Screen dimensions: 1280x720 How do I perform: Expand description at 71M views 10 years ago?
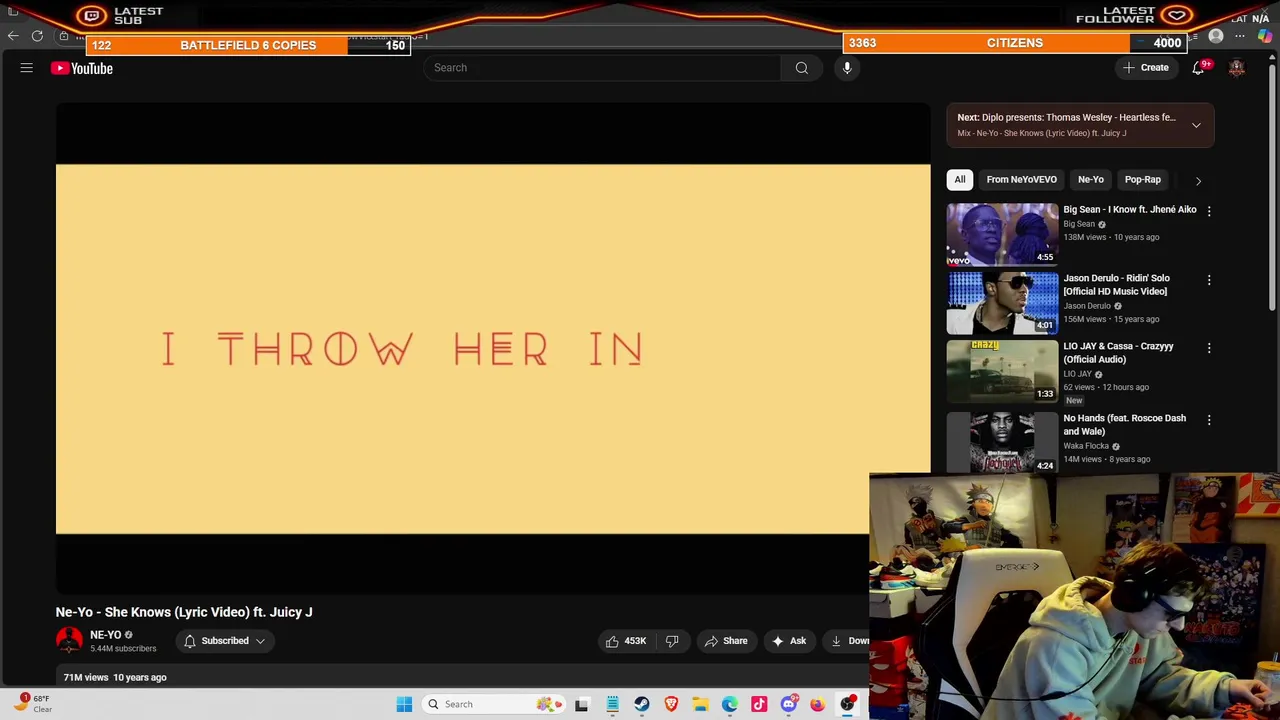pos(115,678)
